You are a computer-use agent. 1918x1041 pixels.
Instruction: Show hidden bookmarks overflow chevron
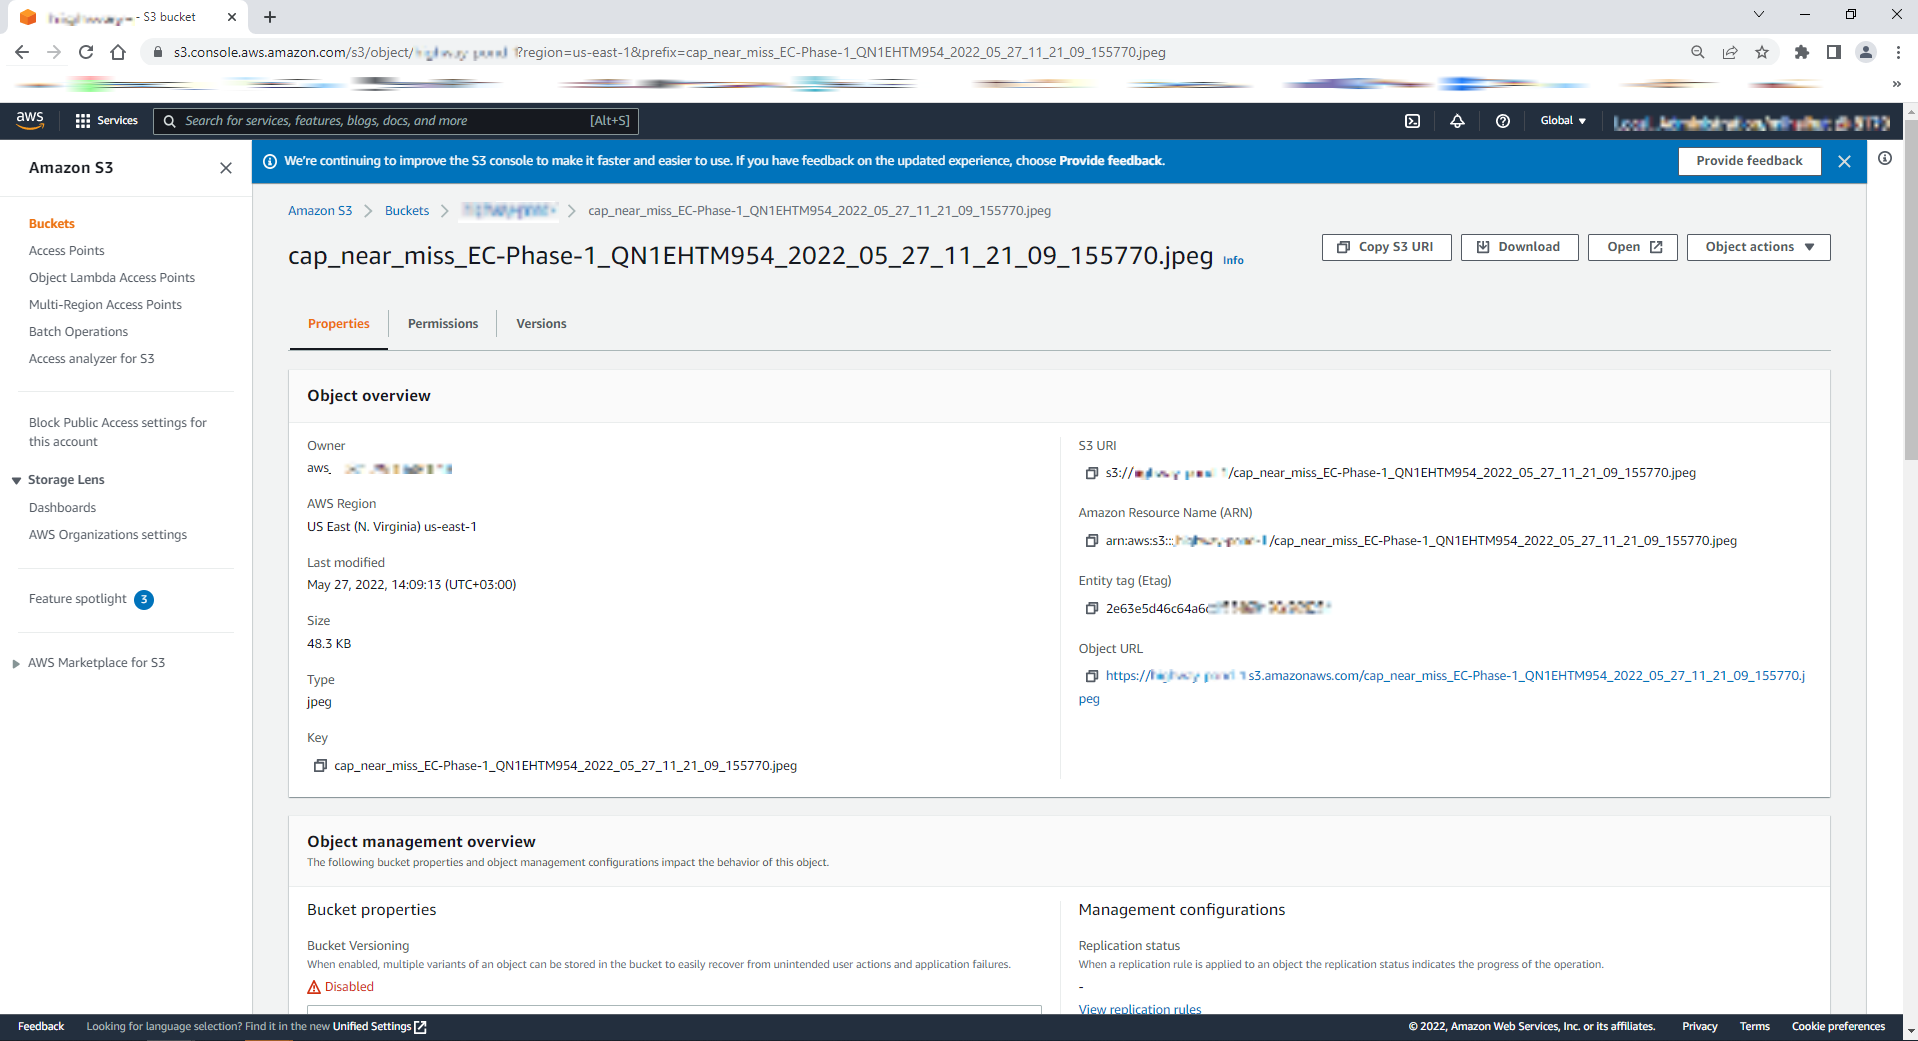click(1897, 84)
